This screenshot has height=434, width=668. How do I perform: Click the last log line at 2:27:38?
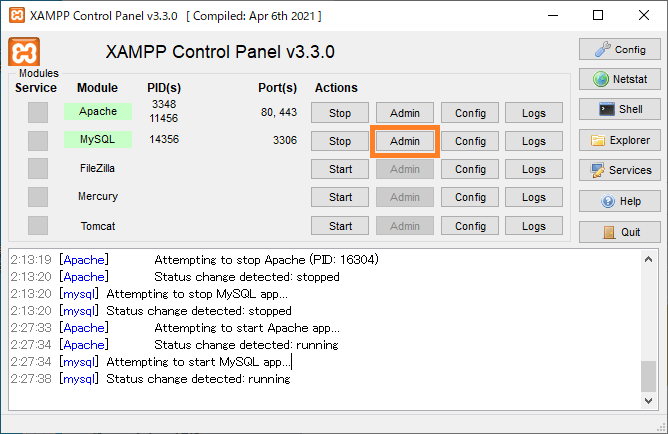tap(150, 379)
